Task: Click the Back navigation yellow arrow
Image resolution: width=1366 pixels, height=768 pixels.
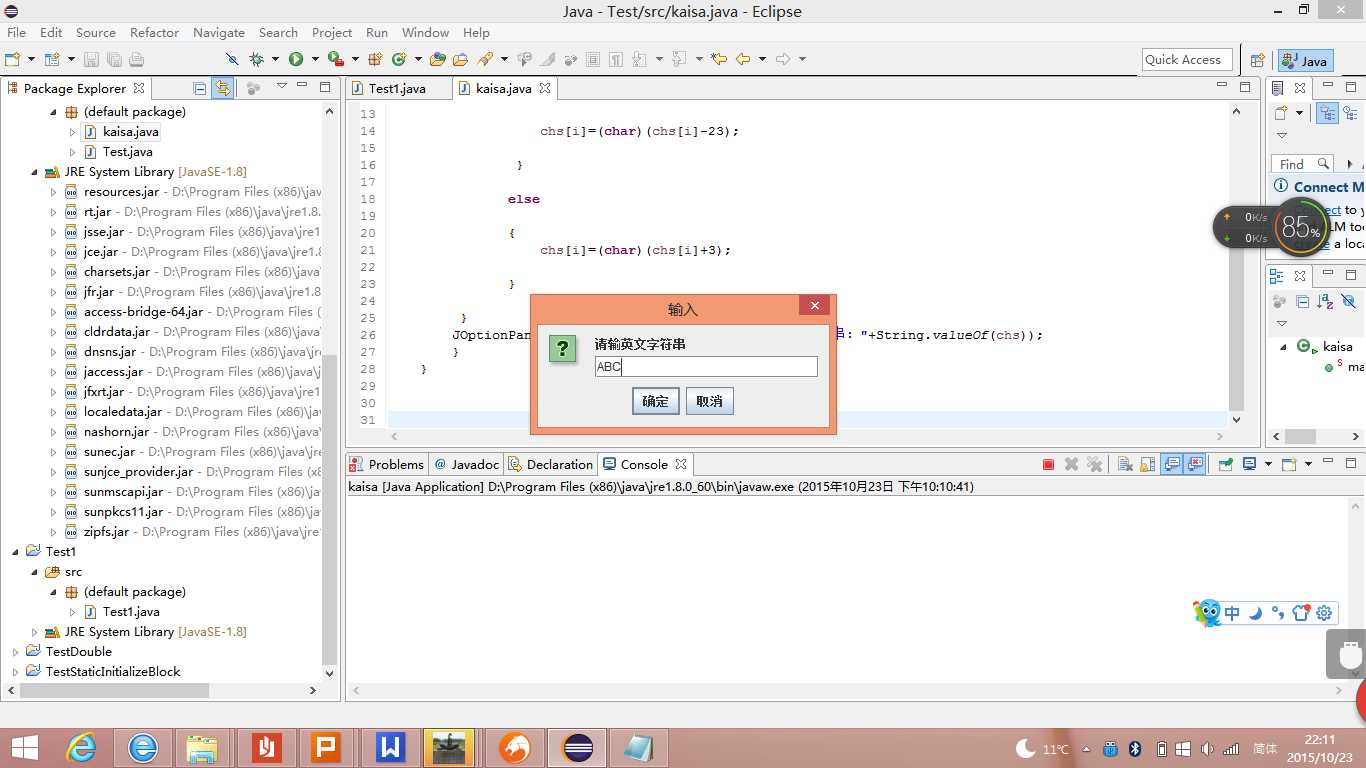Action: [x=743, y=59]
